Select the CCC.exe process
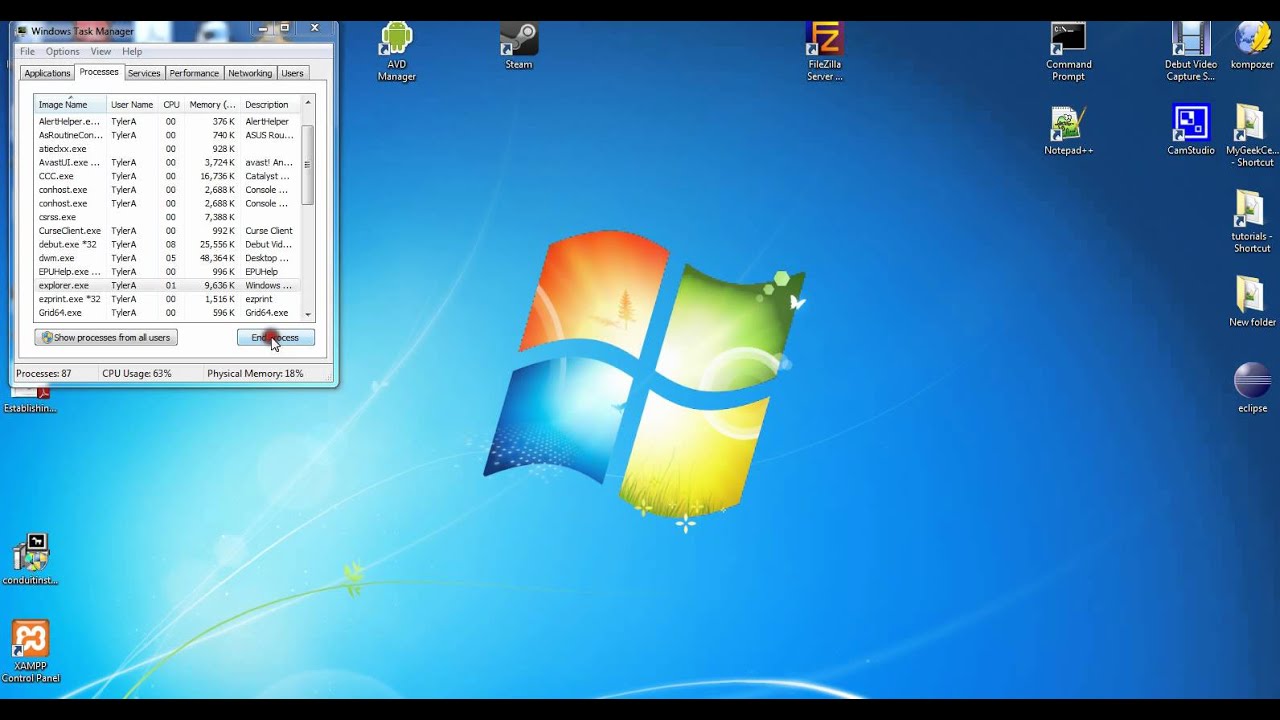1280x720 pixels. [x=167, y=176]
